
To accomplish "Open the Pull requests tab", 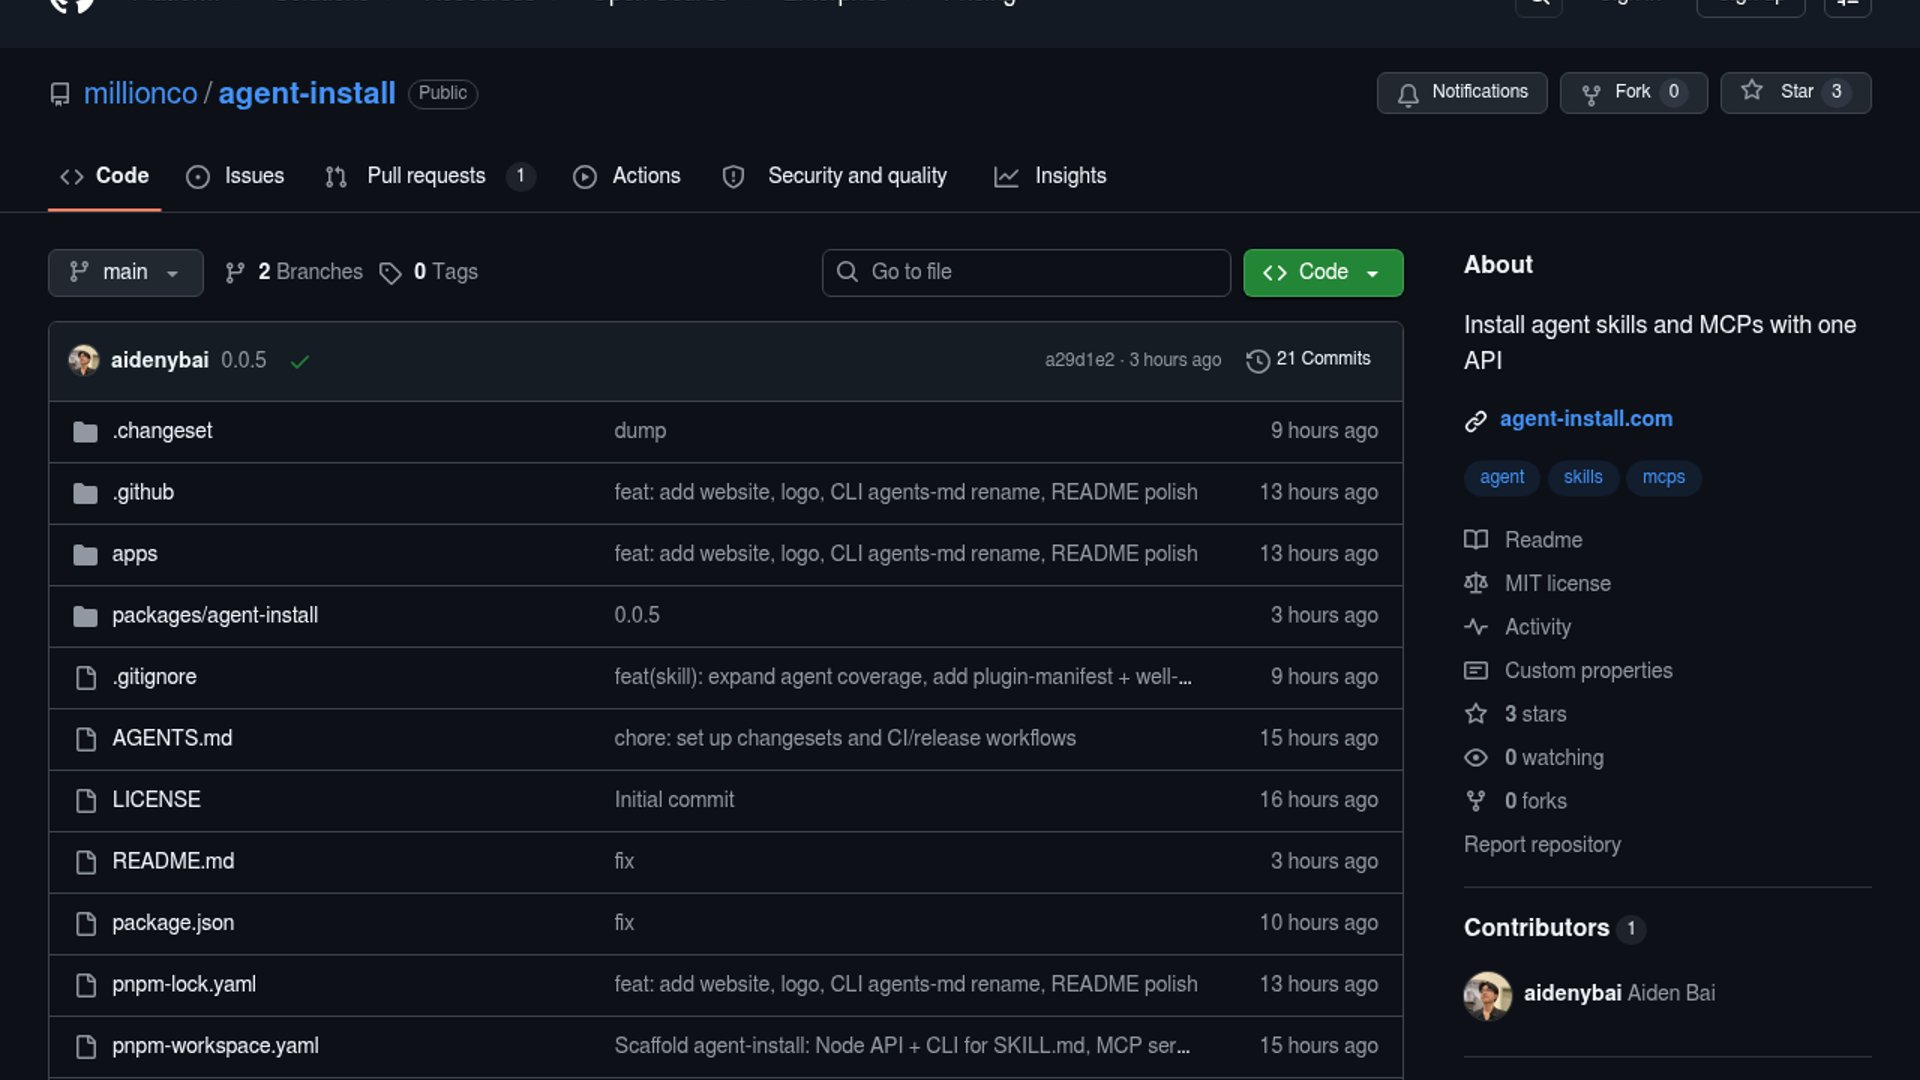I will click(x=430, y=176).
